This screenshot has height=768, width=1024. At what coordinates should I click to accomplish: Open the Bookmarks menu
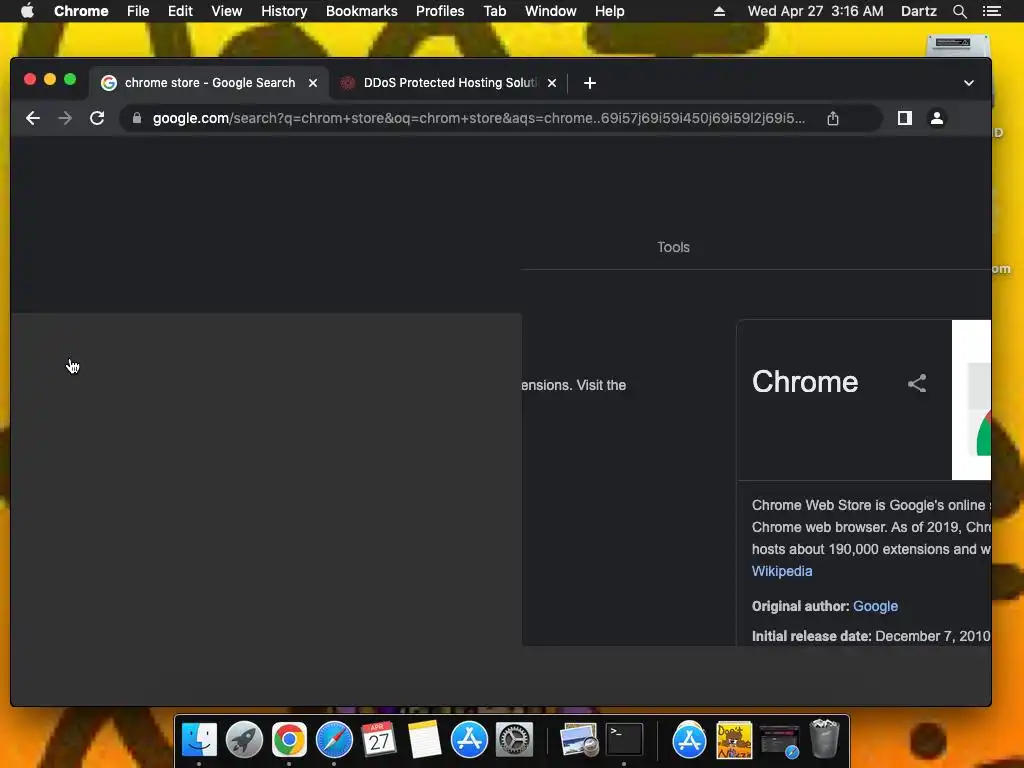(362, 11)
